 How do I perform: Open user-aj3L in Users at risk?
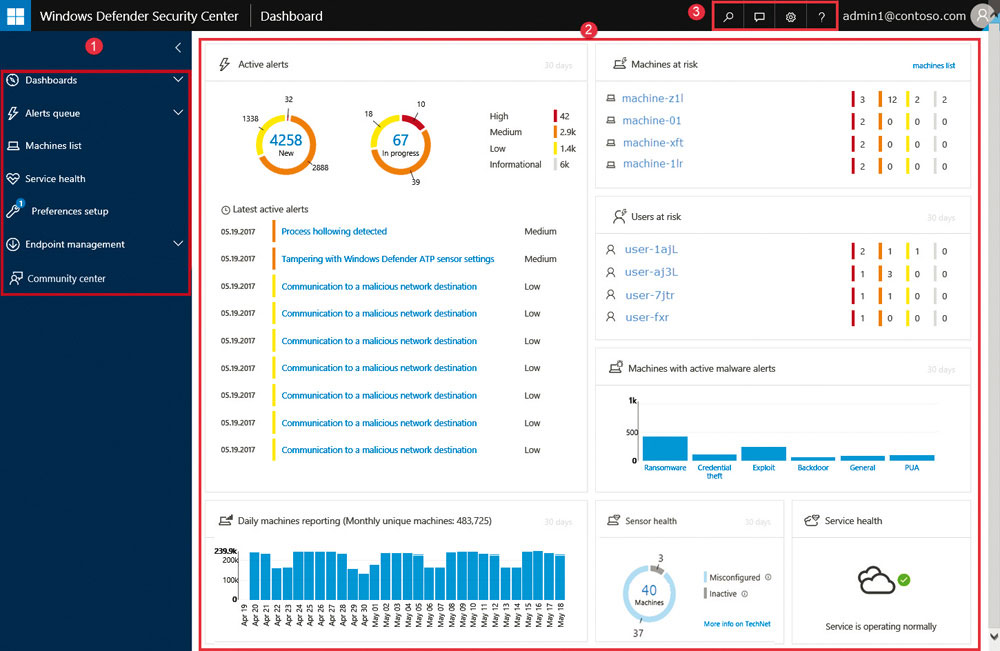[651, 272]
